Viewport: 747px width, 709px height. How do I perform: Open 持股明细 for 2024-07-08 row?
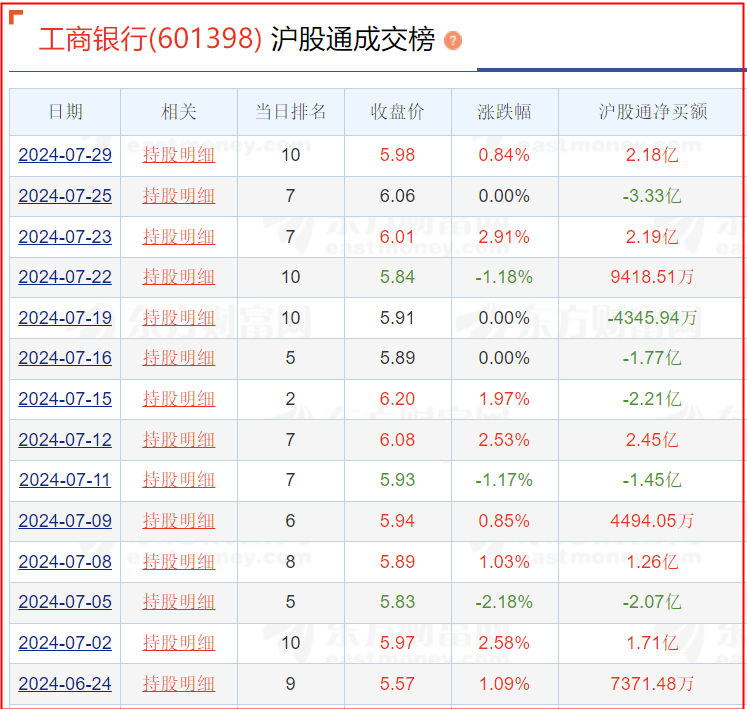[x=179, y=562]
